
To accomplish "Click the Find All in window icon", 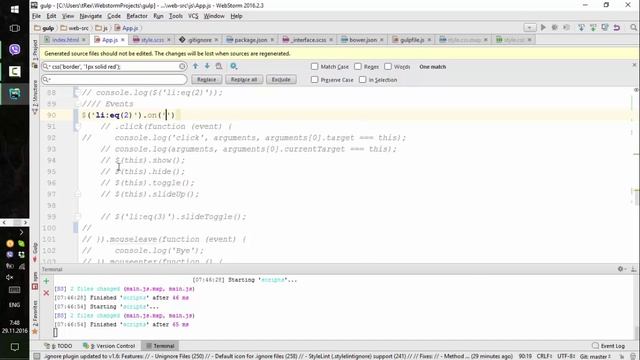I will coord(219,66).
